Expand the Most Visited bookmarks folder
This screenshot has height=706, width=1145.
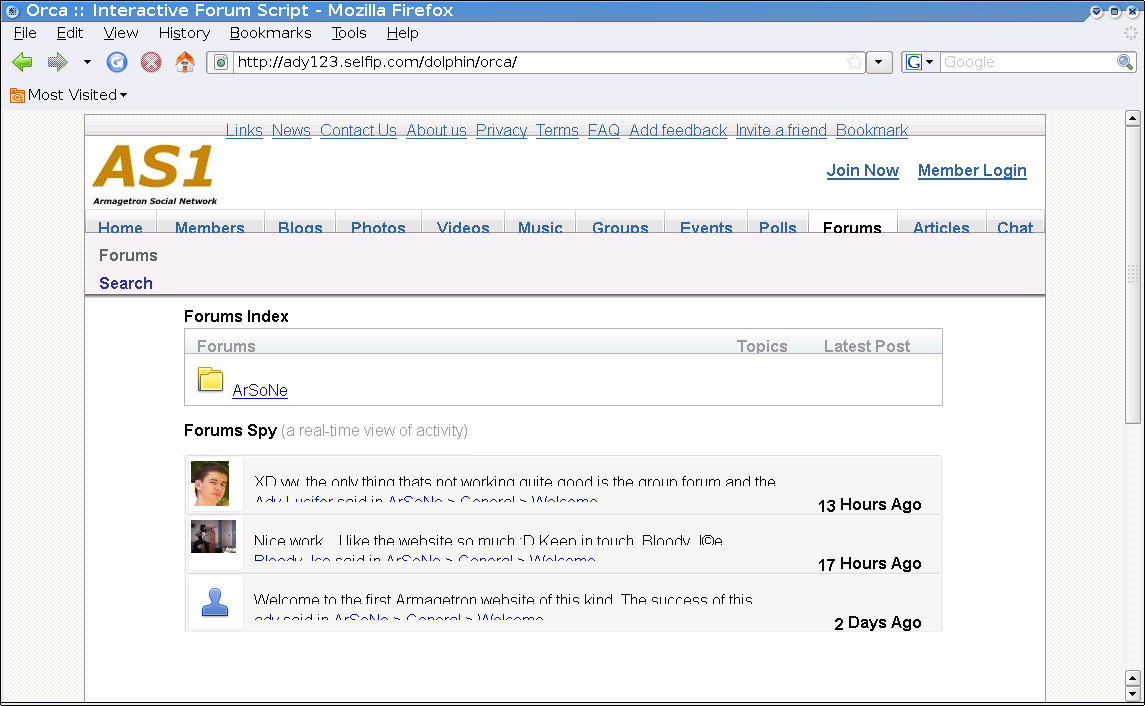coord(69,95)
